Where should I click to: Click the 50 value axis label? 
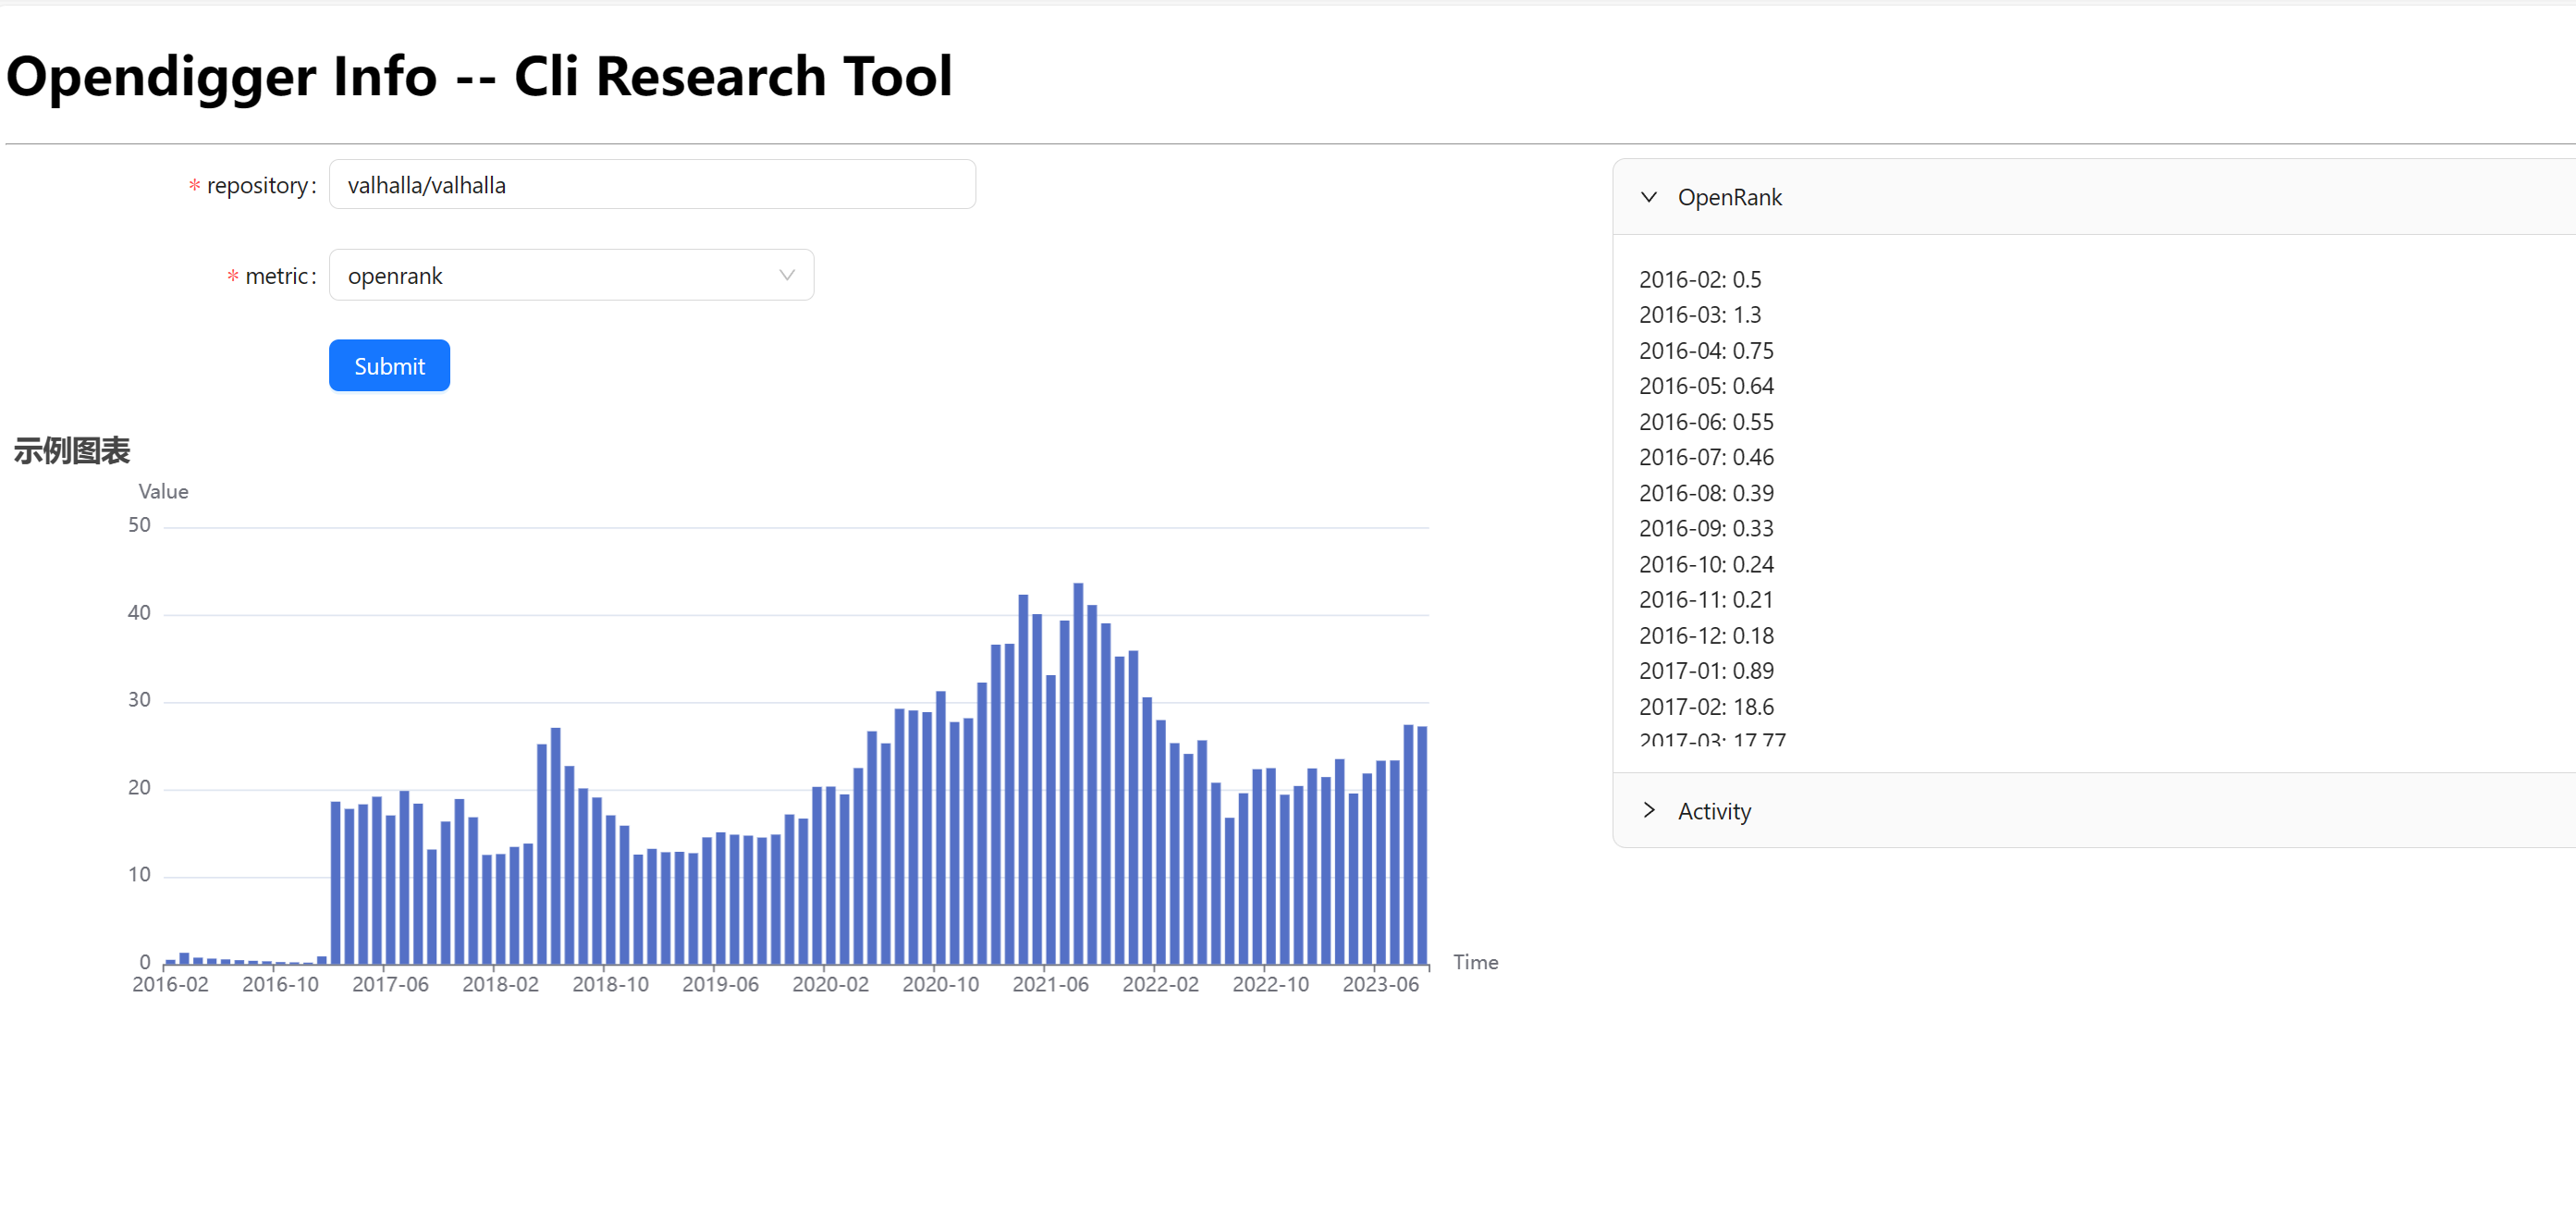pos(139,526)
